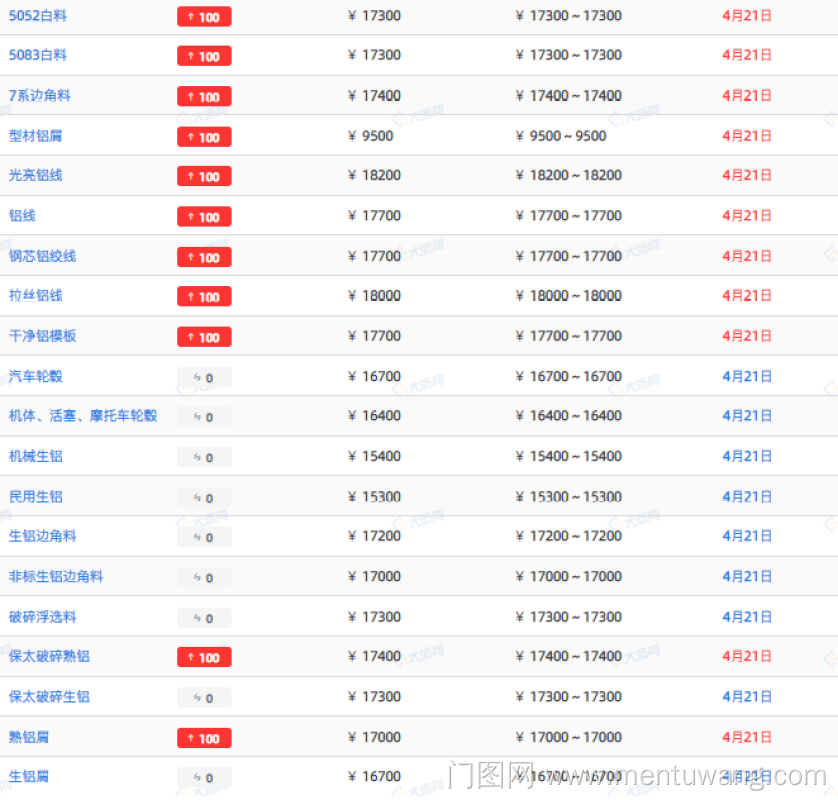
Task: Click the 5083白料 link
Action: point(38,55)
